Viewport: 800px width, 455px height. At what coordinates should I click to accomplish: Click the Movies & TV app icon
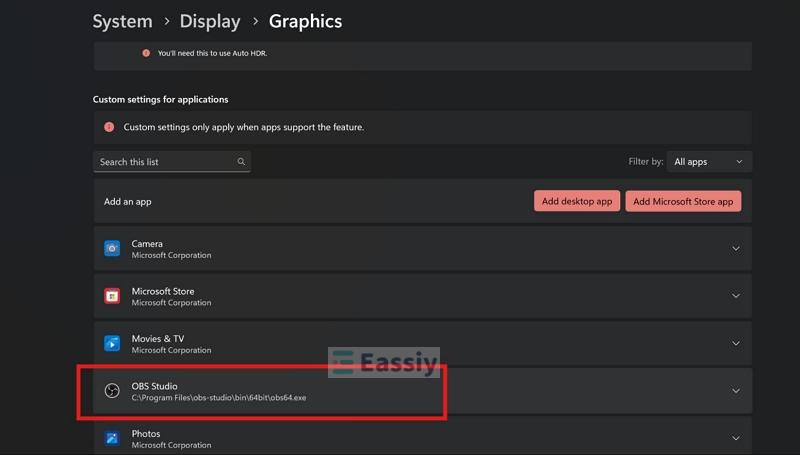[x=112, y=343]
